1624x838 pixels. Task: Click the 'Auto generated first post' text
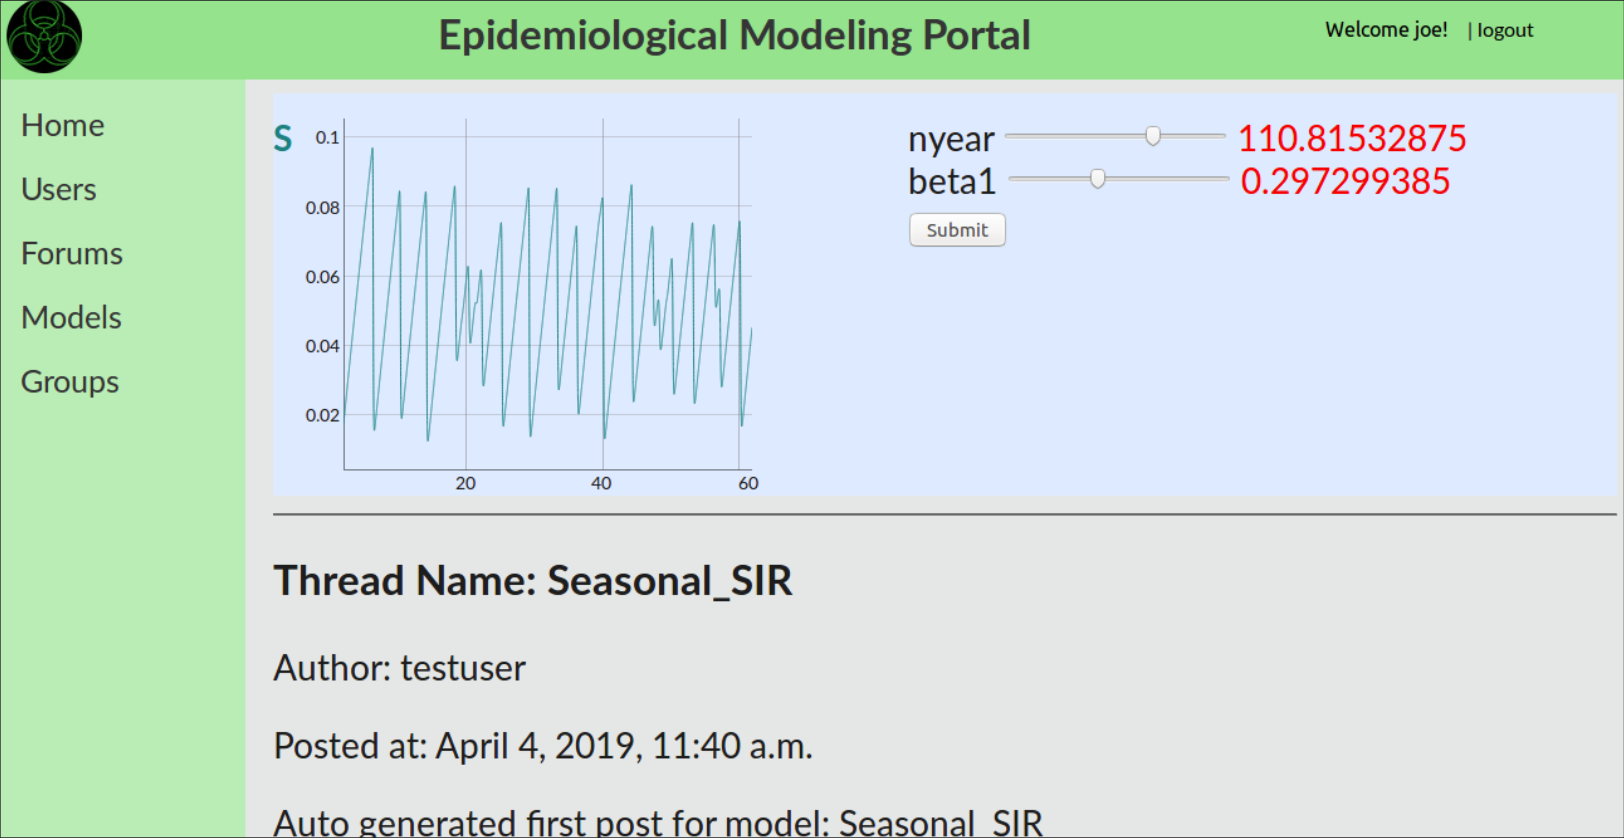click(658, 822)
